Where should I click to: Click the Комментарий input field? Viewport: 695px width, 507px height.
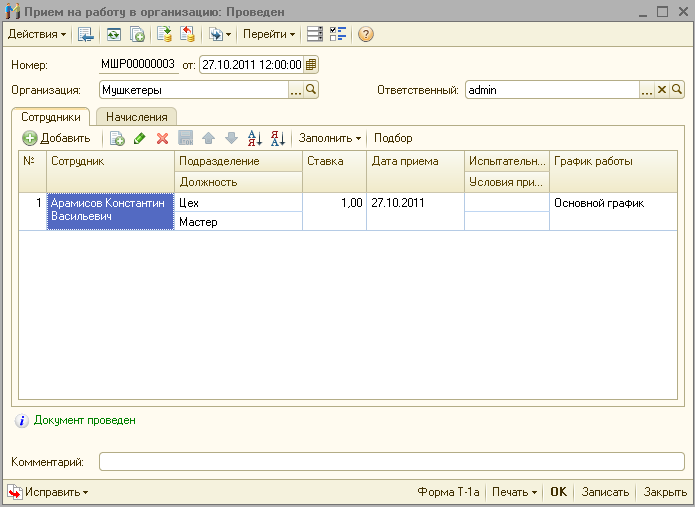tap(392, 462)
